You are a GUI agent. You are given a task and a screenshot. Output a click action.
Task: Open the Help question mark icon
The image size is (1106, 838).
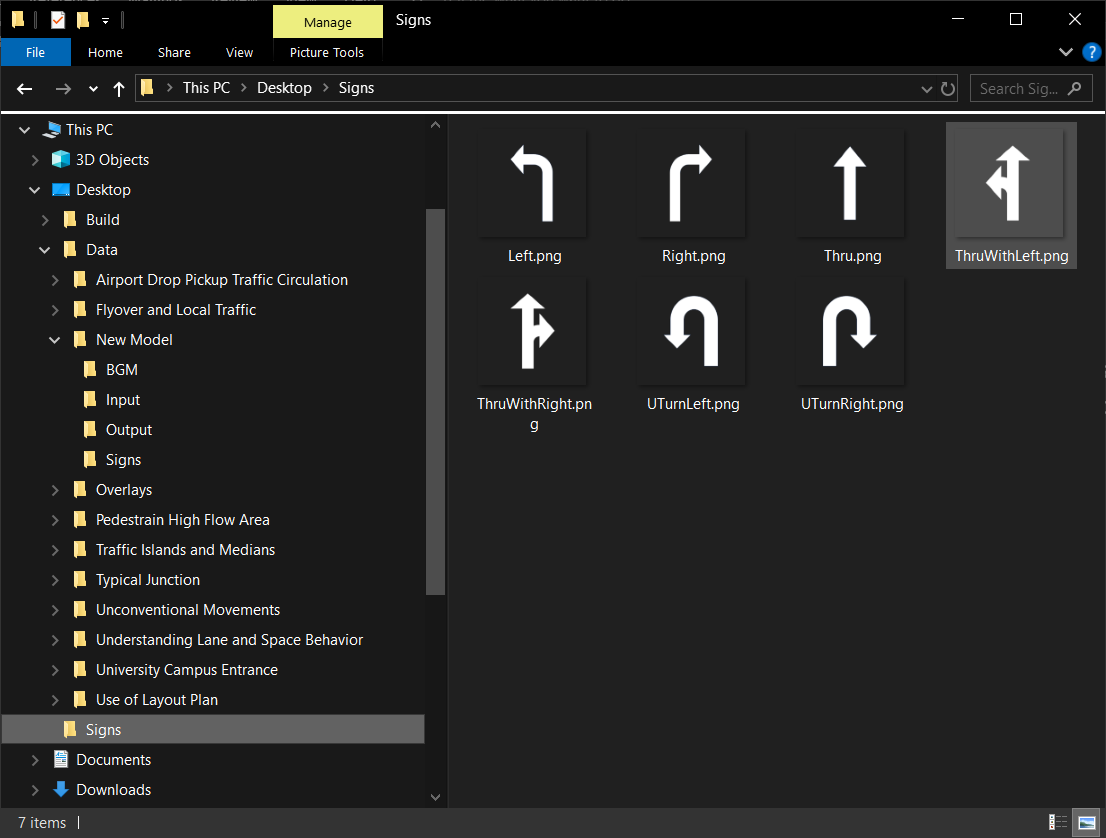tap(1091, 52)
